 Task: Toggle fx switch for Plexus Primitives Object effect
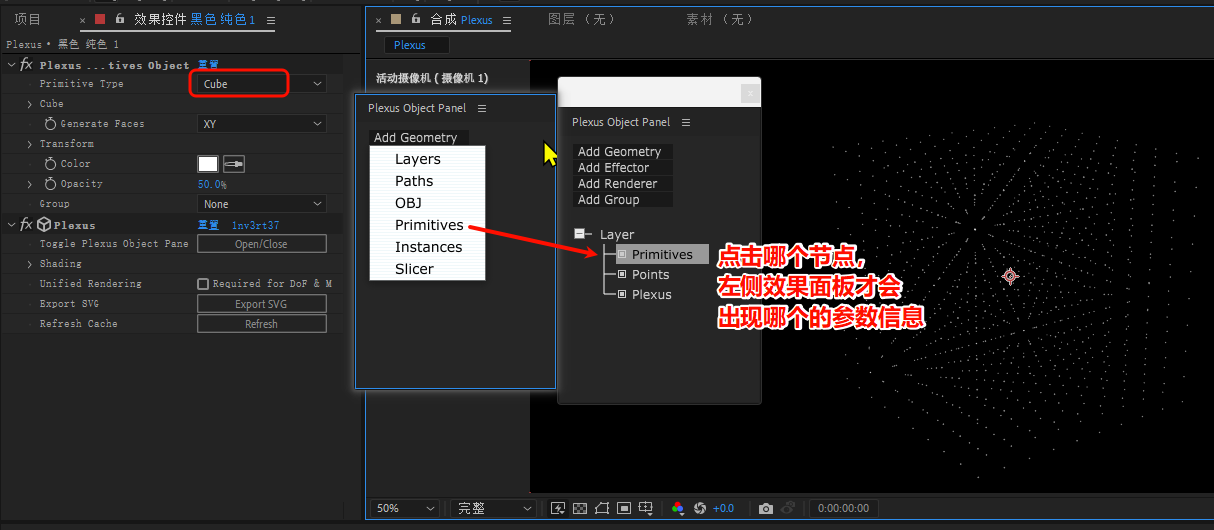pos(26,65)
